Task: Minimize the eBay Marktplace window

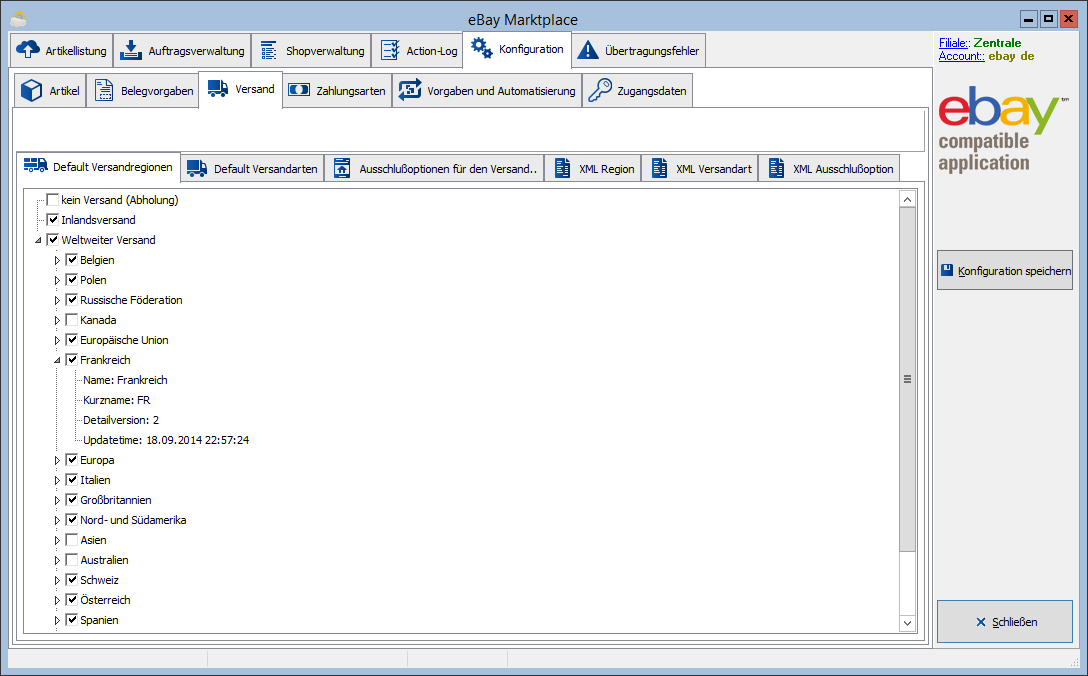Action: click(x=1028, y=19)
